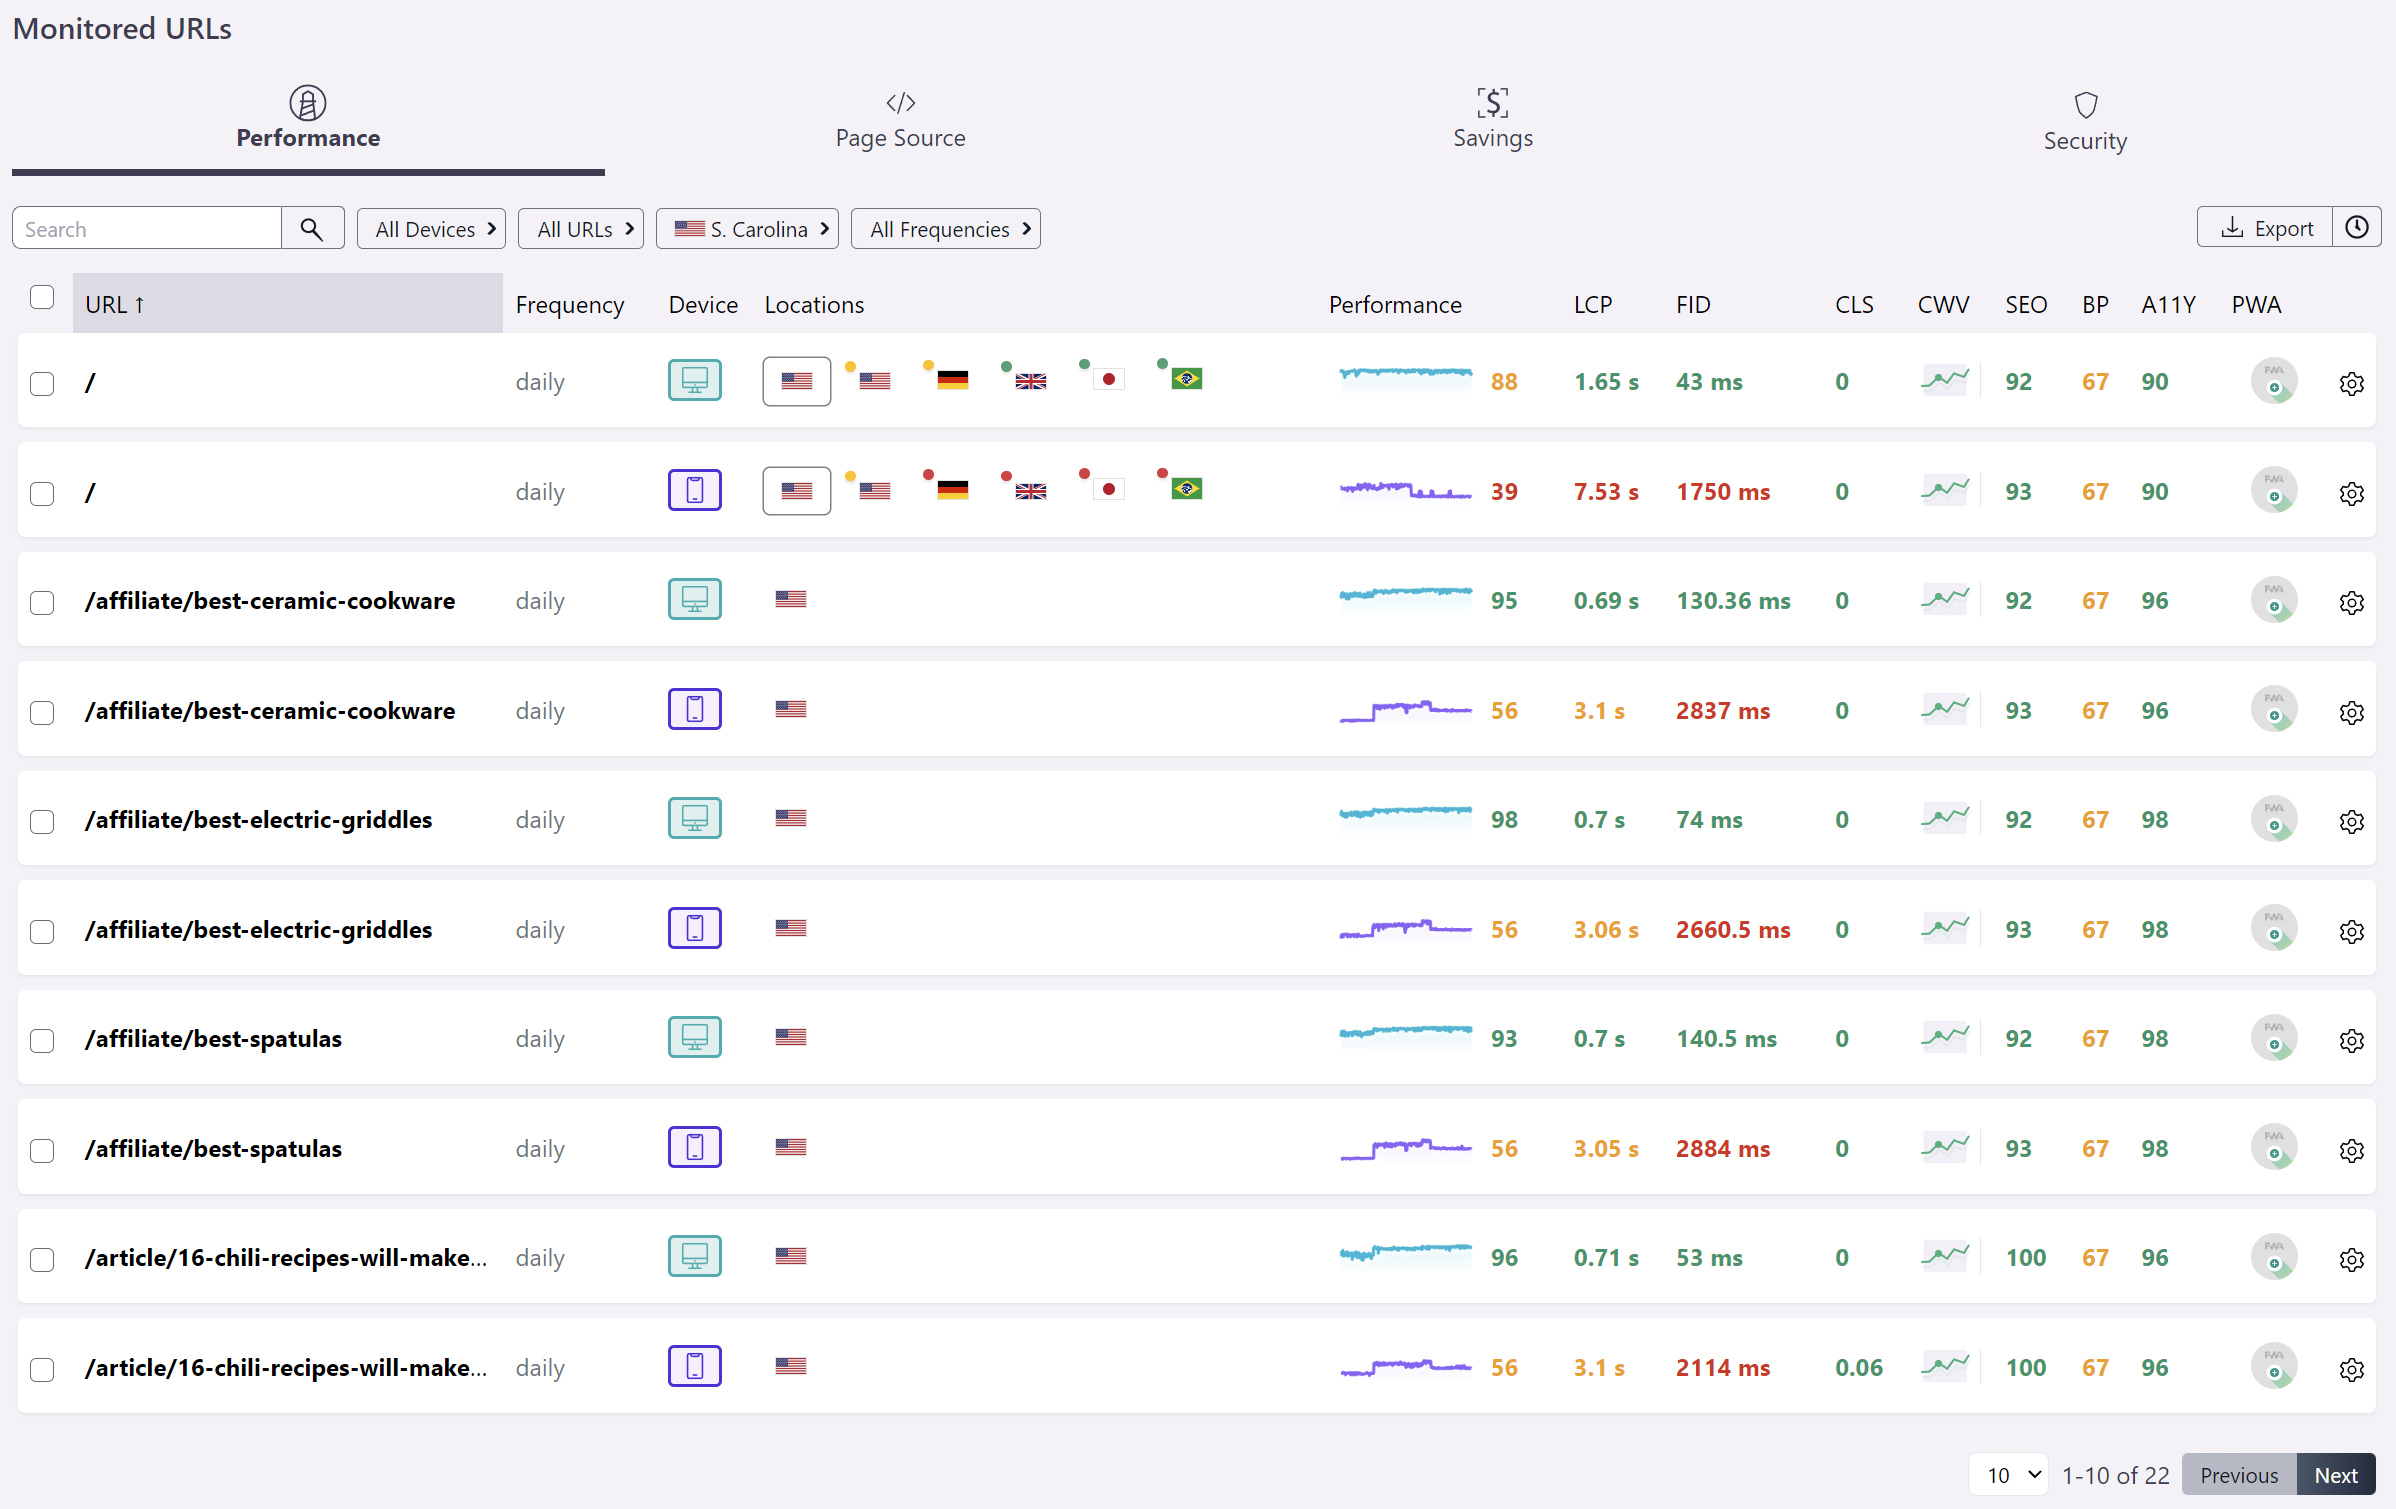
Task: Click PWA badge for desktop best-spatulas row
Action: click(x=2273, y=1038)
